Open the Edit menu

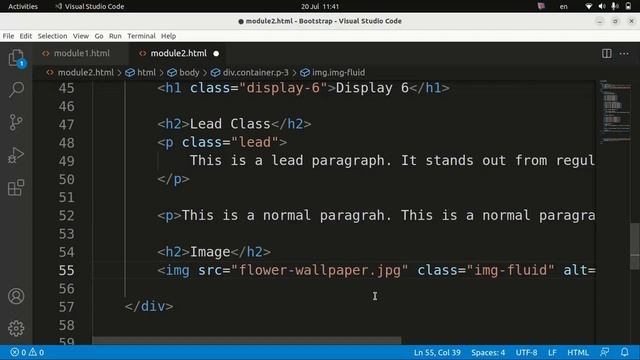tap(25, 36)
